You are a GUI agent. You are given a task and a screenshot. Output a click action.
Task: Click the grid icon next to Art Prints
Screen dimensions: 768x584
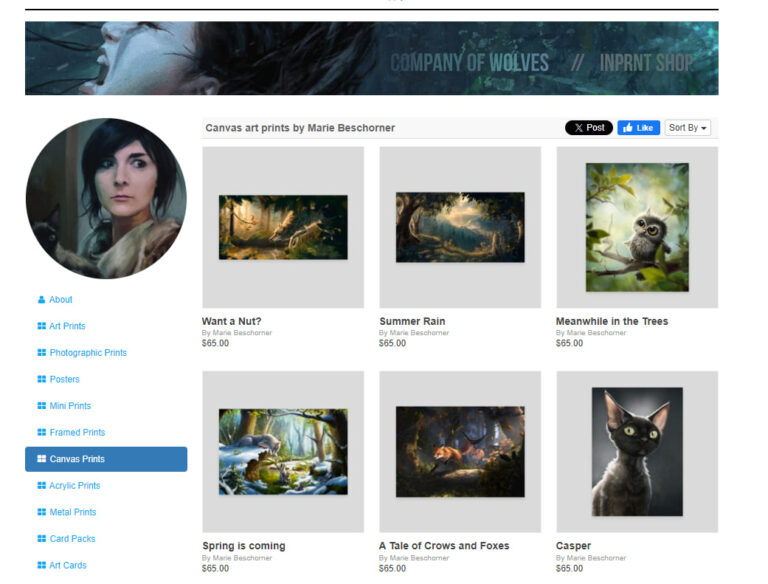[41, 326]
